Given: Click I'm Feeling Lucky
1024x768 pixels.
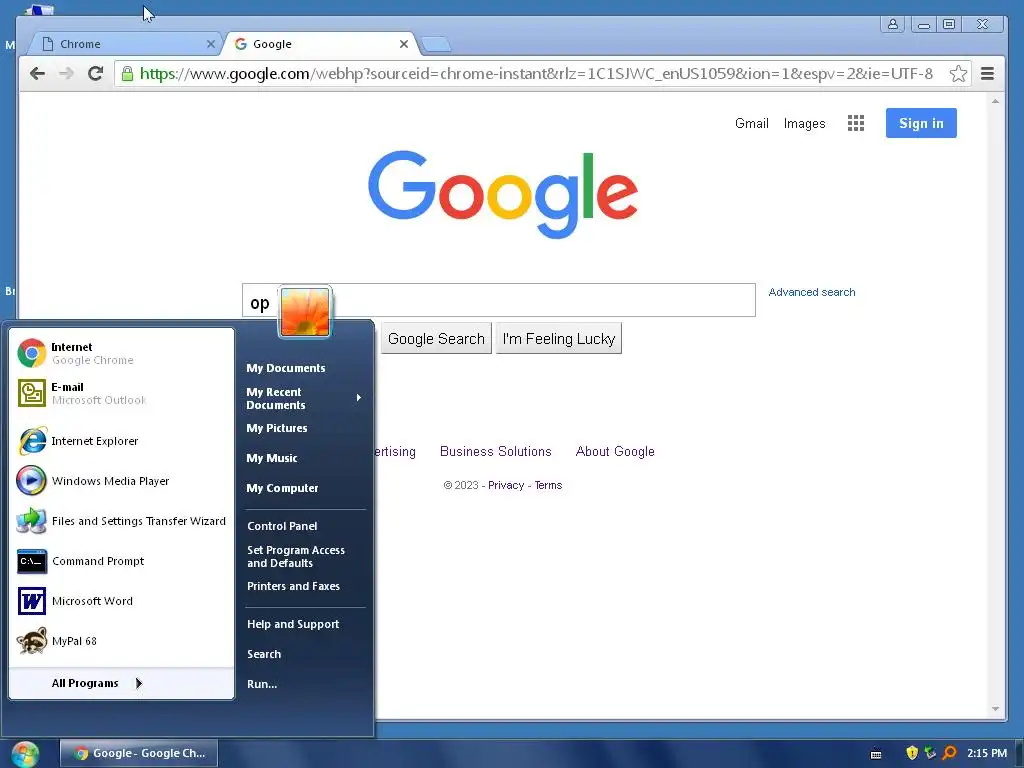Looking at the screenshot, I should [559, 338].
